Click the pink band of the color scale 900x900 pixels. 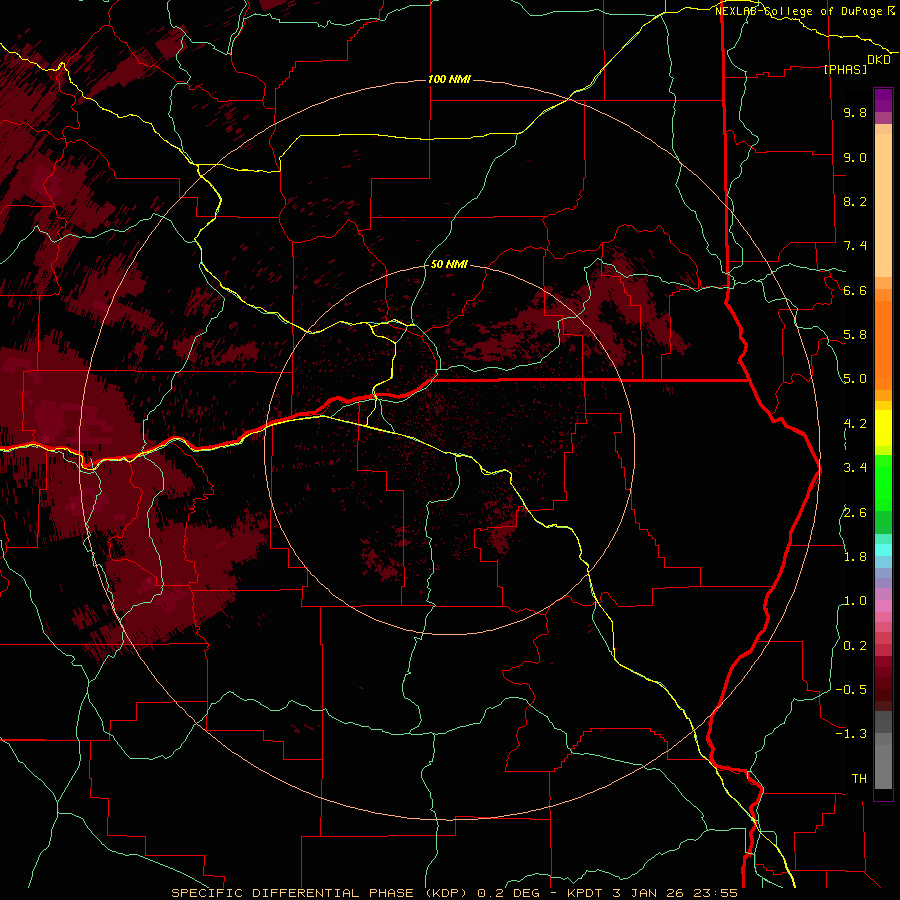click(x=883, y=606)
